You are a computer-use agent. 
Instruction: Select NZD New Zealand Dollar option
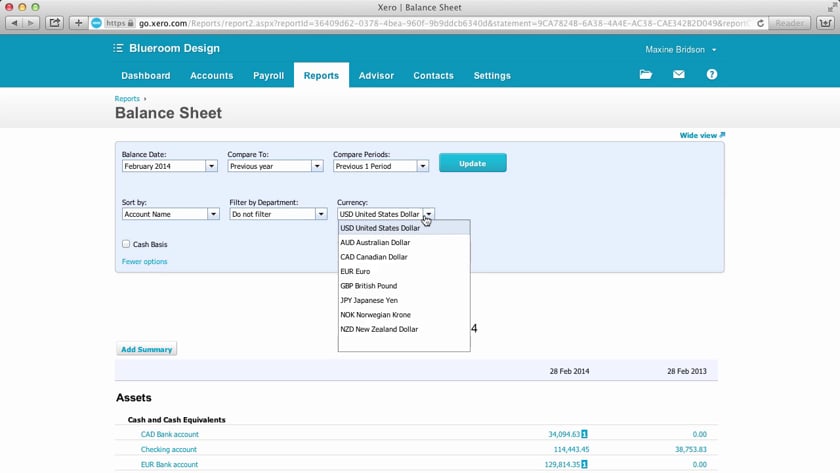tap(404, 329)
